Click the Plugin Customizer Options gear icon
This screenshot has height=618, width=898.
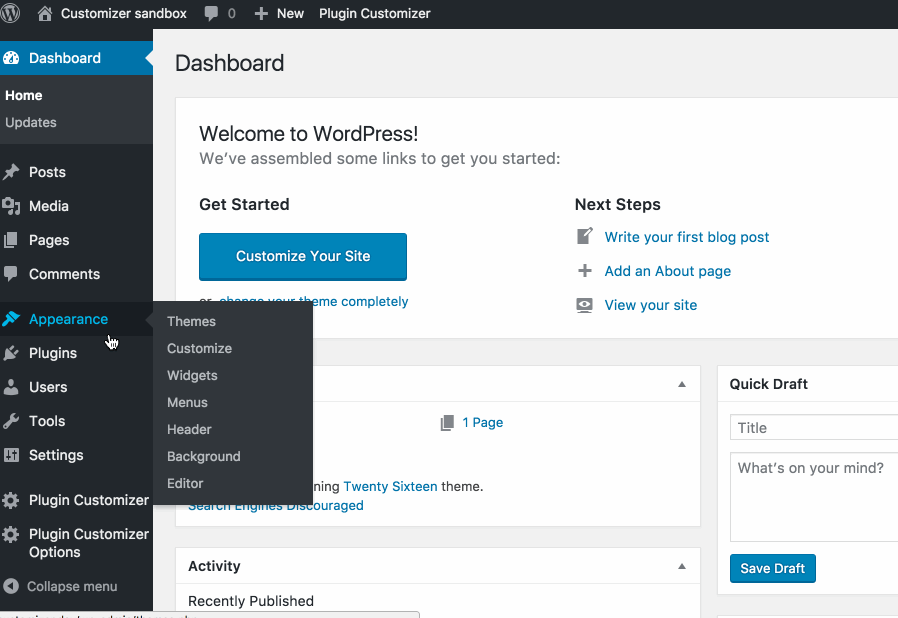(11, 534)
